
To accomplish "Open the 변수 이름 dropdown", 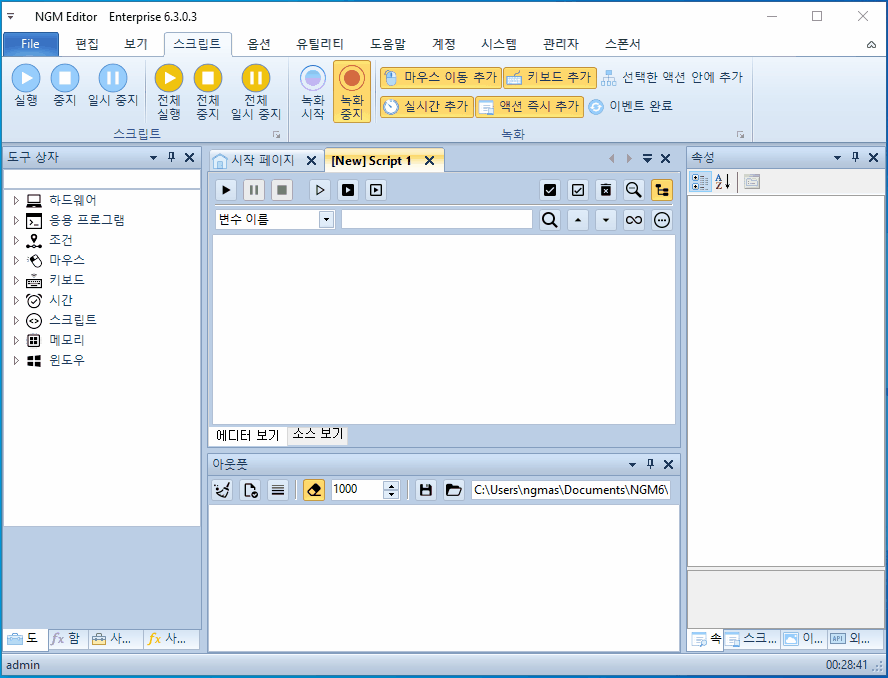I will point(326,220).
